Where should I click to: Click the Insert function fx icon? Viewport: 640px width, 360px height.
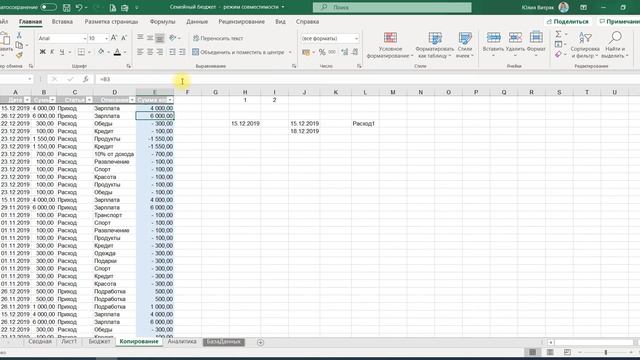pos(86,79)
